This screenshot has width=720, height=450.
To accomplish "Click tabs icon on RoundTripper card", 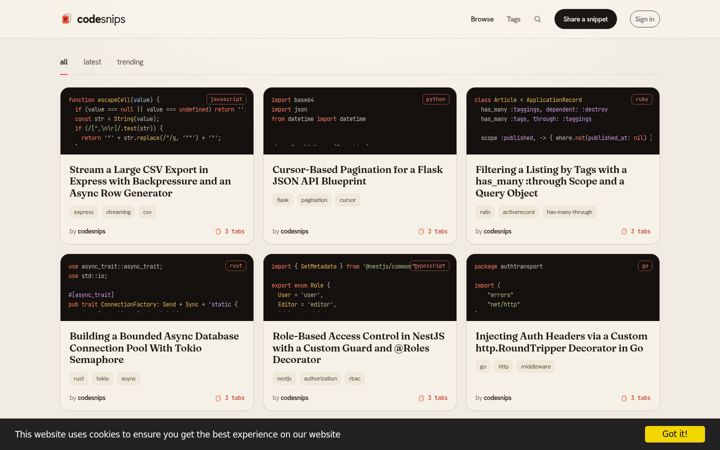I will (624, 398).
